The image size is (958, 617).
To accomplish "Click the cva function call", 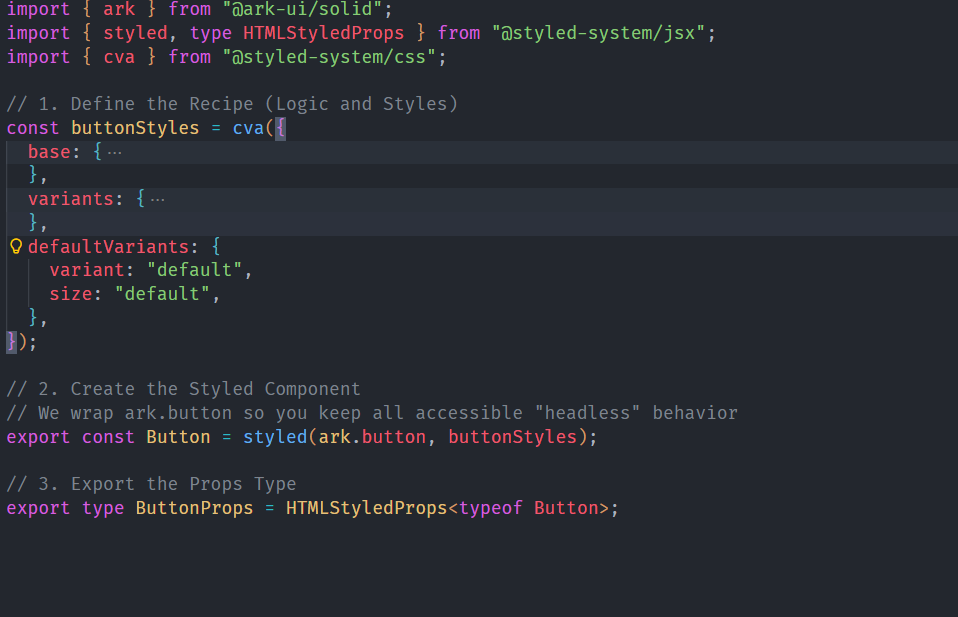I will tap(248, 128).
